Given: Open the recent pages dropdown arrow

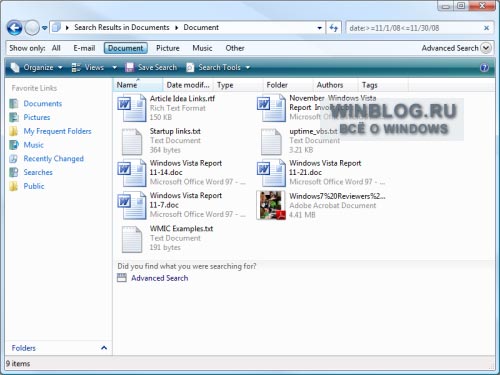Looking at the screenshot, I should (x=44, y=28).
